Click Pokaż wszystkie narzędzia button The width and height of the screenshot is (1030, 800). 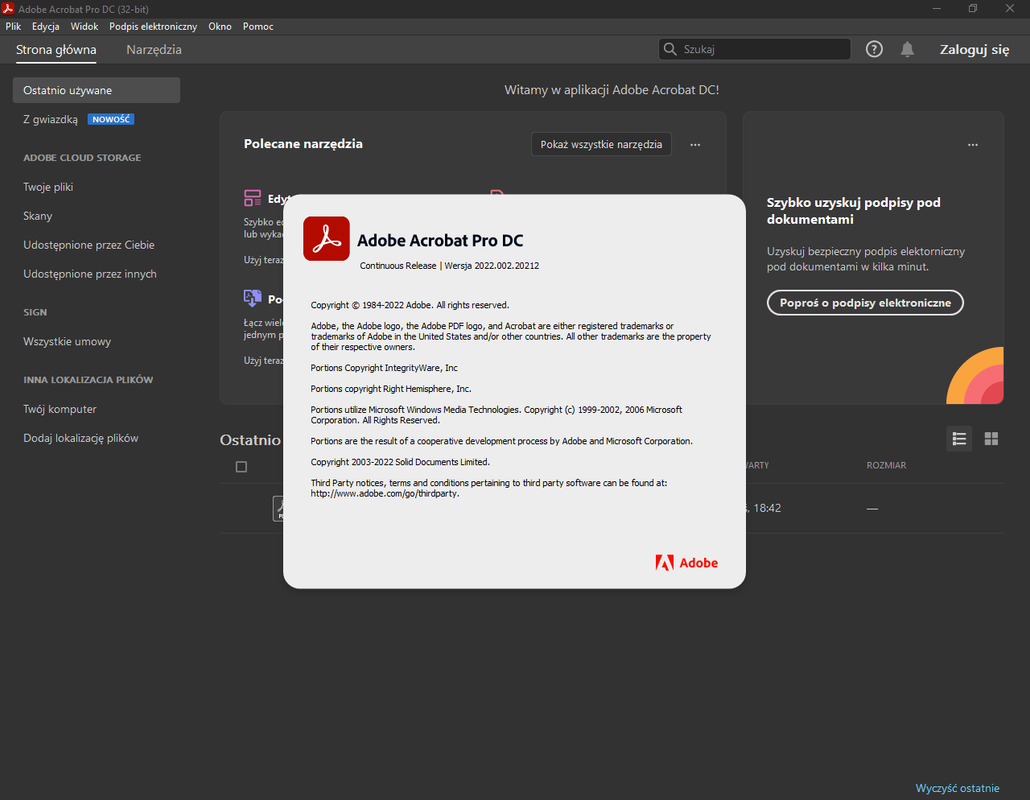[x=601, y=144]
